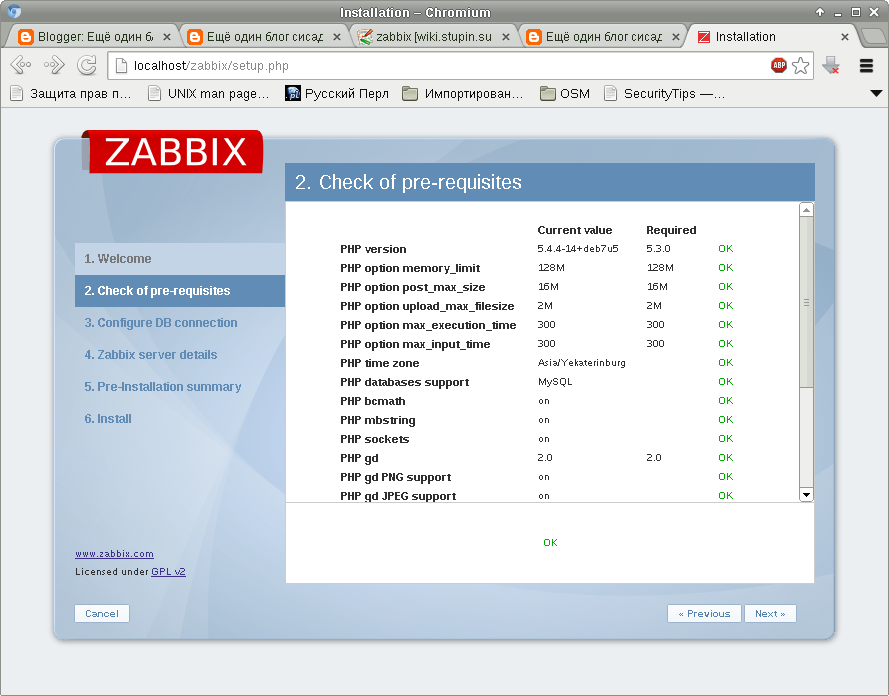Click the PHP gd PNG support label
The width and height of the screenshot is (889, 696).
point(396,477)
